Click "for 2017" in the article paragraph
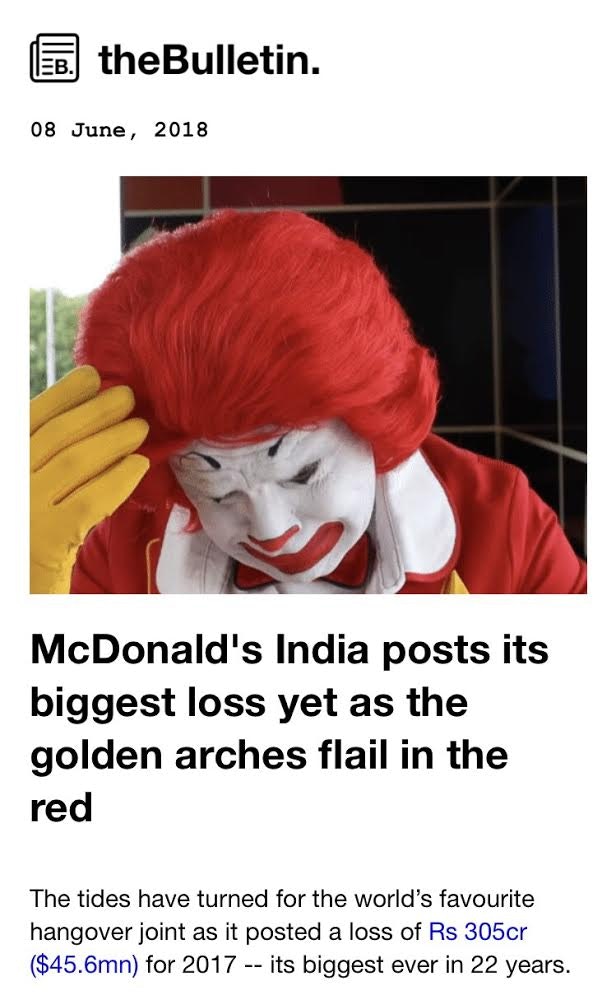Image resolution: width=616 pixels, height=1000 pixels. [191, 964]
